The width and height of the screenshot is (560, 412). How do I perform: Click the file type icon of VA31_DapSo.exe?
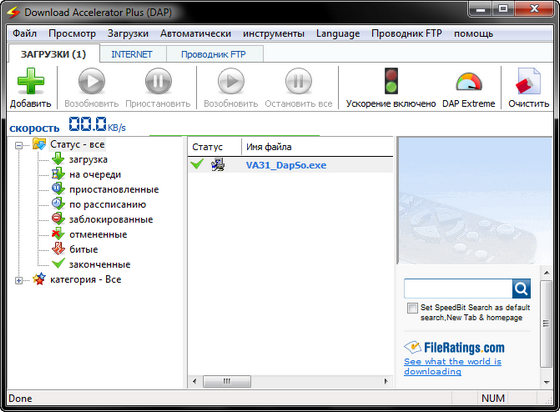click(218, 165)
